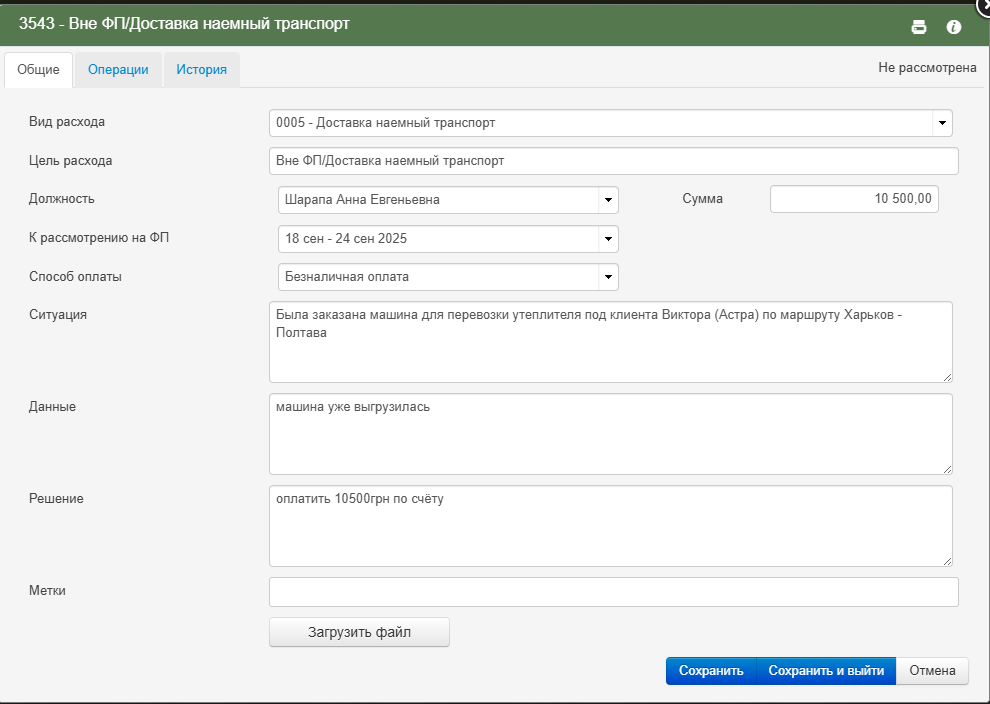Screen dimensions: 990x704
Task: Switch to the Операции tab
Action: point(118,69)
